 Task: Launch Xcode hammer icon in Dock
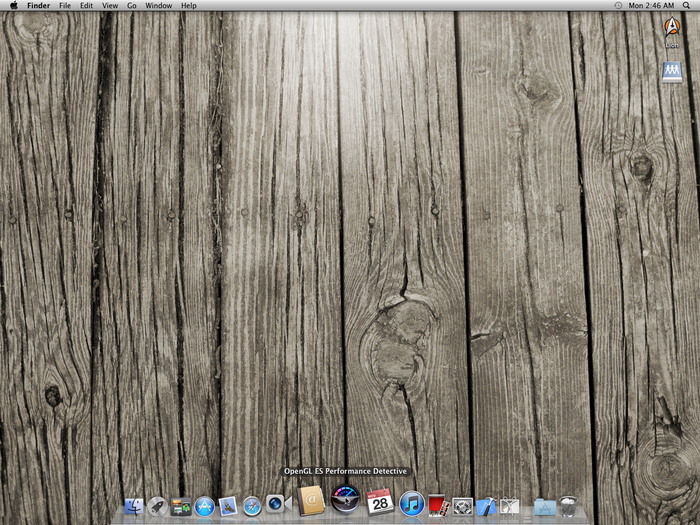(486, 507)
